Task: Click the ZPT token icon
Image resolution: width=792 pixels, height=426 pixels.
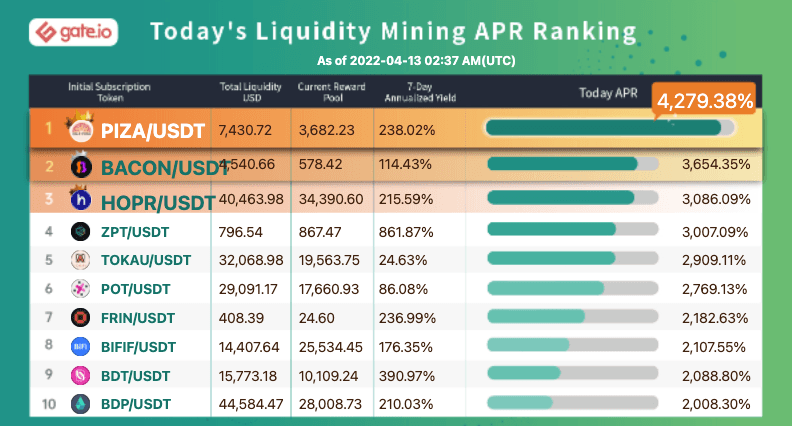Action: coord(80,231)
